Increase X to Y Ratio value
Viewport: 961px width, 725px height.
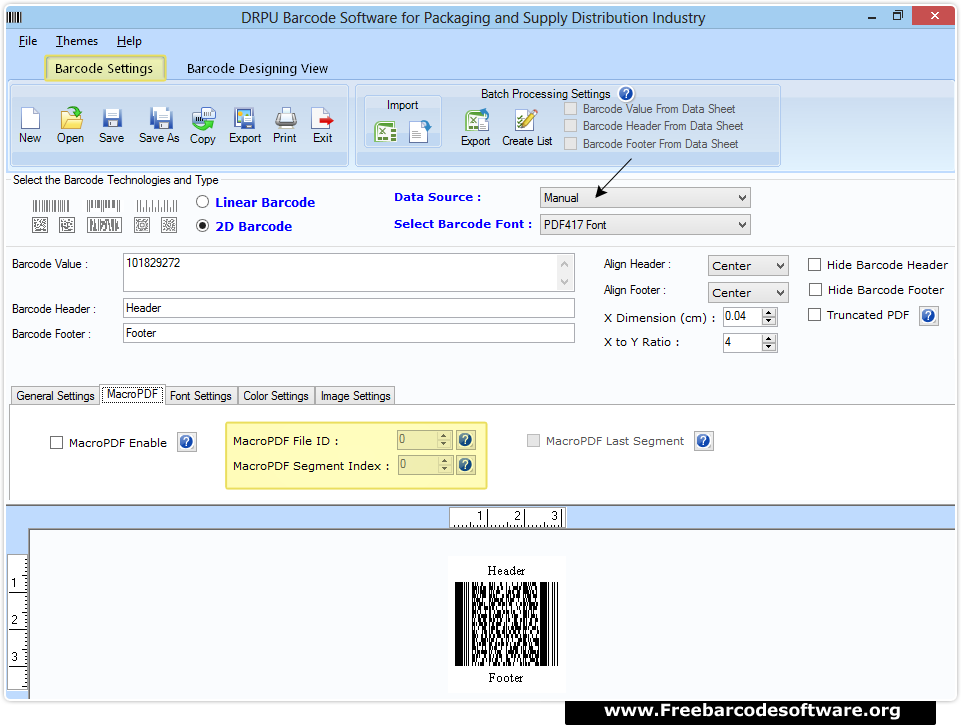click(769, 338)
